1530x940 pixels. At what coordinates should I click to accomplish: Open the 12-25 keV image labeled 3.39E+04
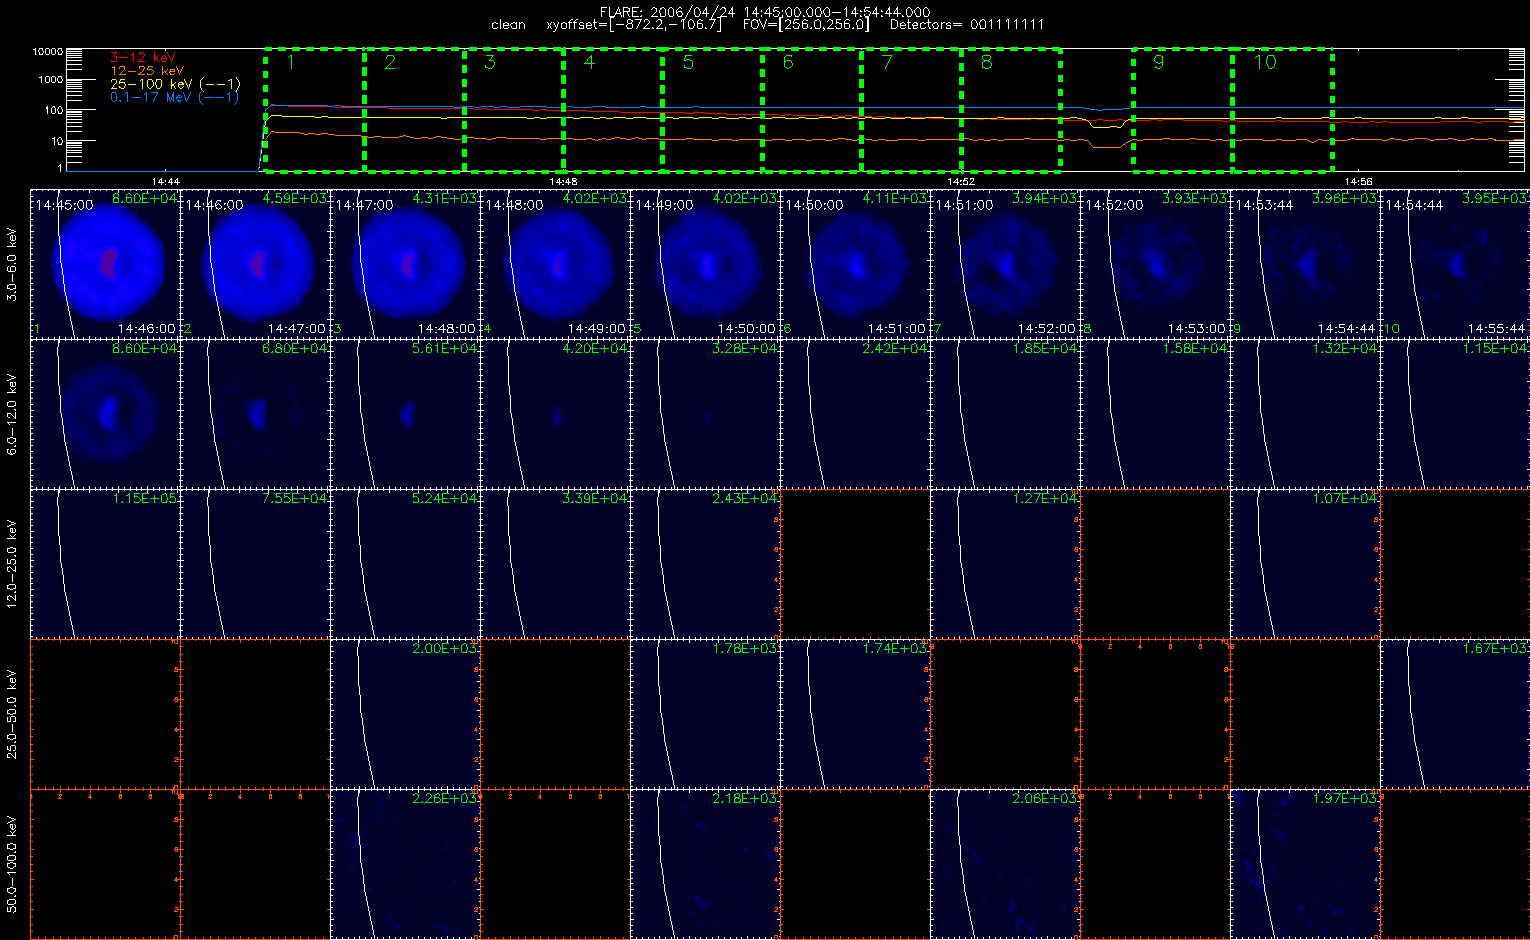pyautogui.click(x=555, y=563)
